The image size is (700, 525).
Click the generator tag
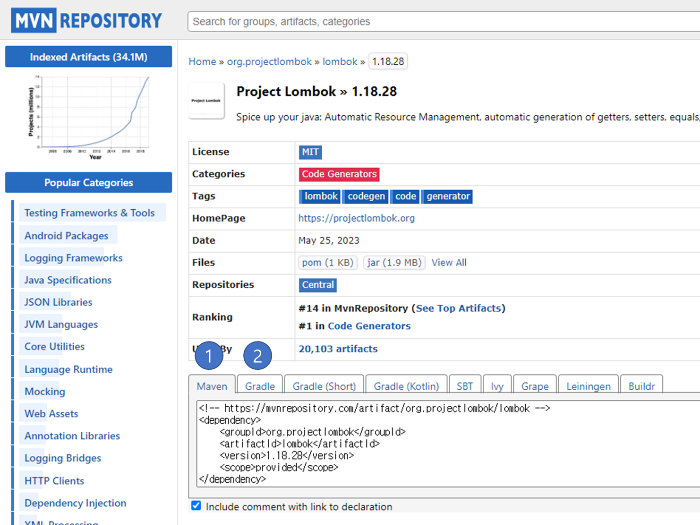pos(447,196)
